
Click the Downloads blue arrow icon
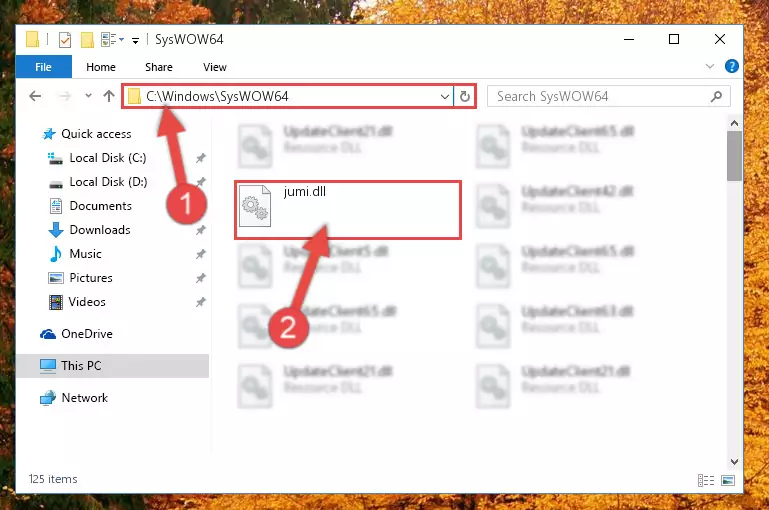coord(56,230)
